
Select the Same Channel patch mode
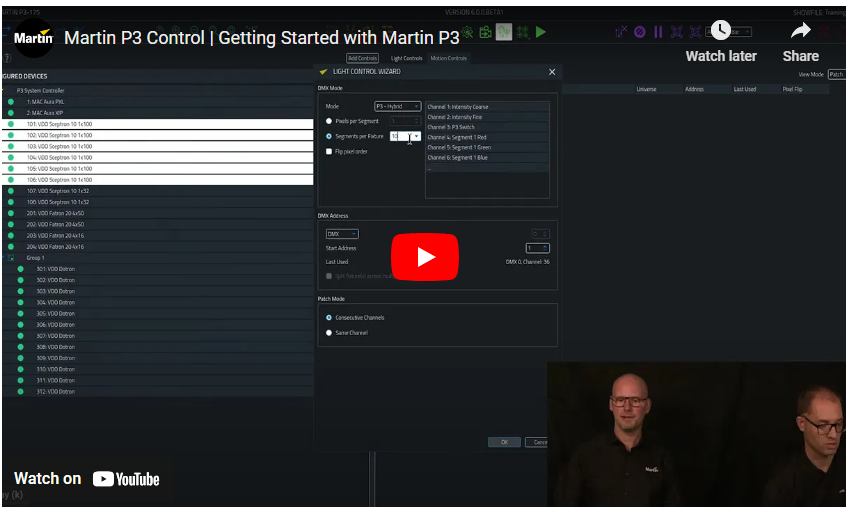coord(329,333)
